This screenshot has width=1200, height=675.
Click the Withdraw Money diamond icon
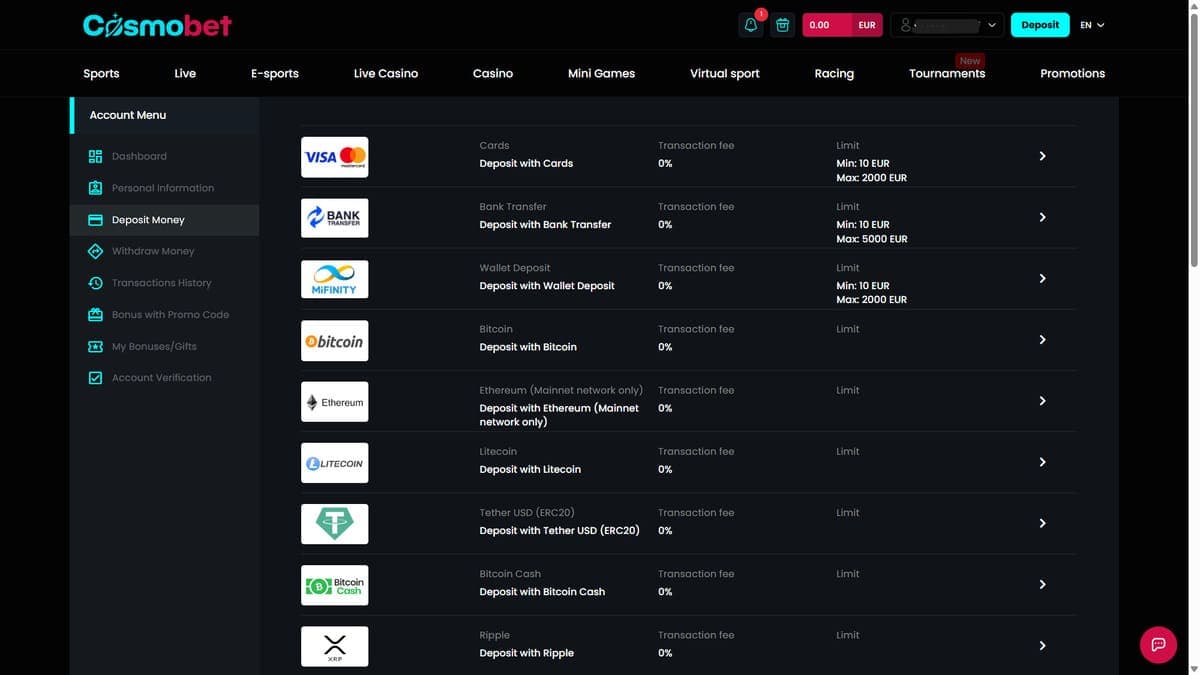pyautogui.click(x=96, y=251)
